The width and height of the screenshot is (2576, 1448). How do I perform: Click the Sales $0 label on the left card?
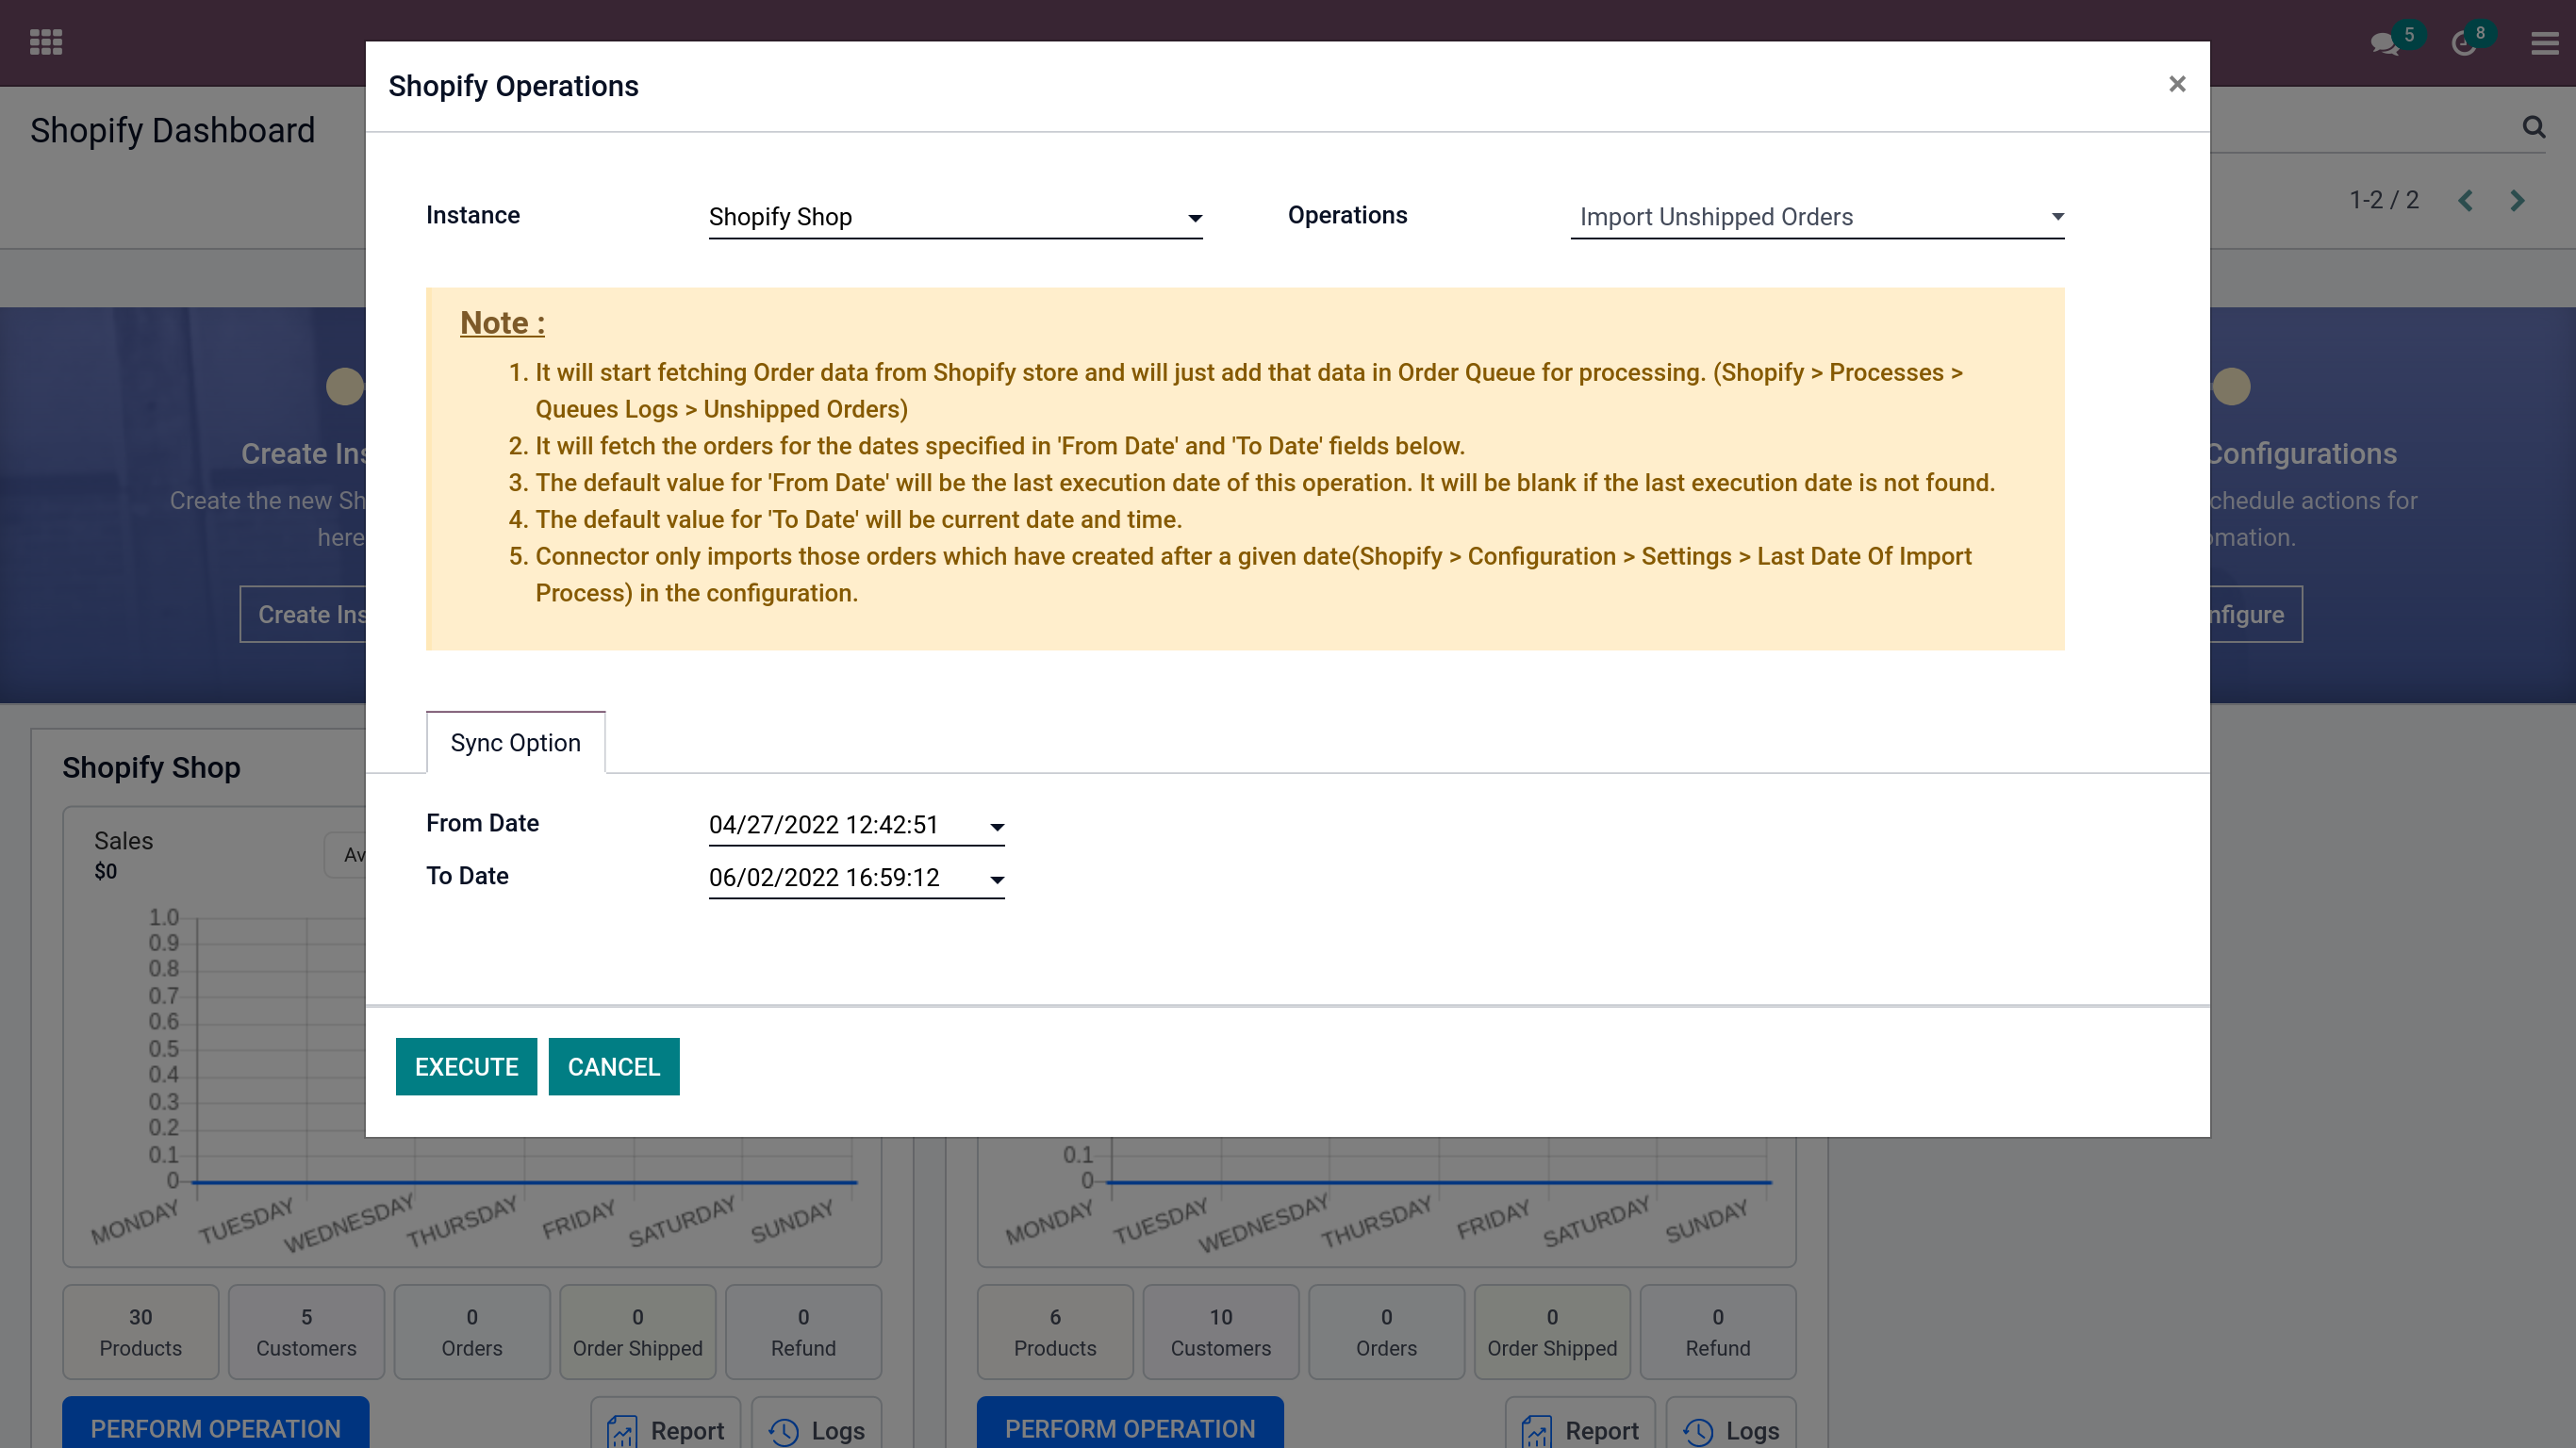coord(123,855)
